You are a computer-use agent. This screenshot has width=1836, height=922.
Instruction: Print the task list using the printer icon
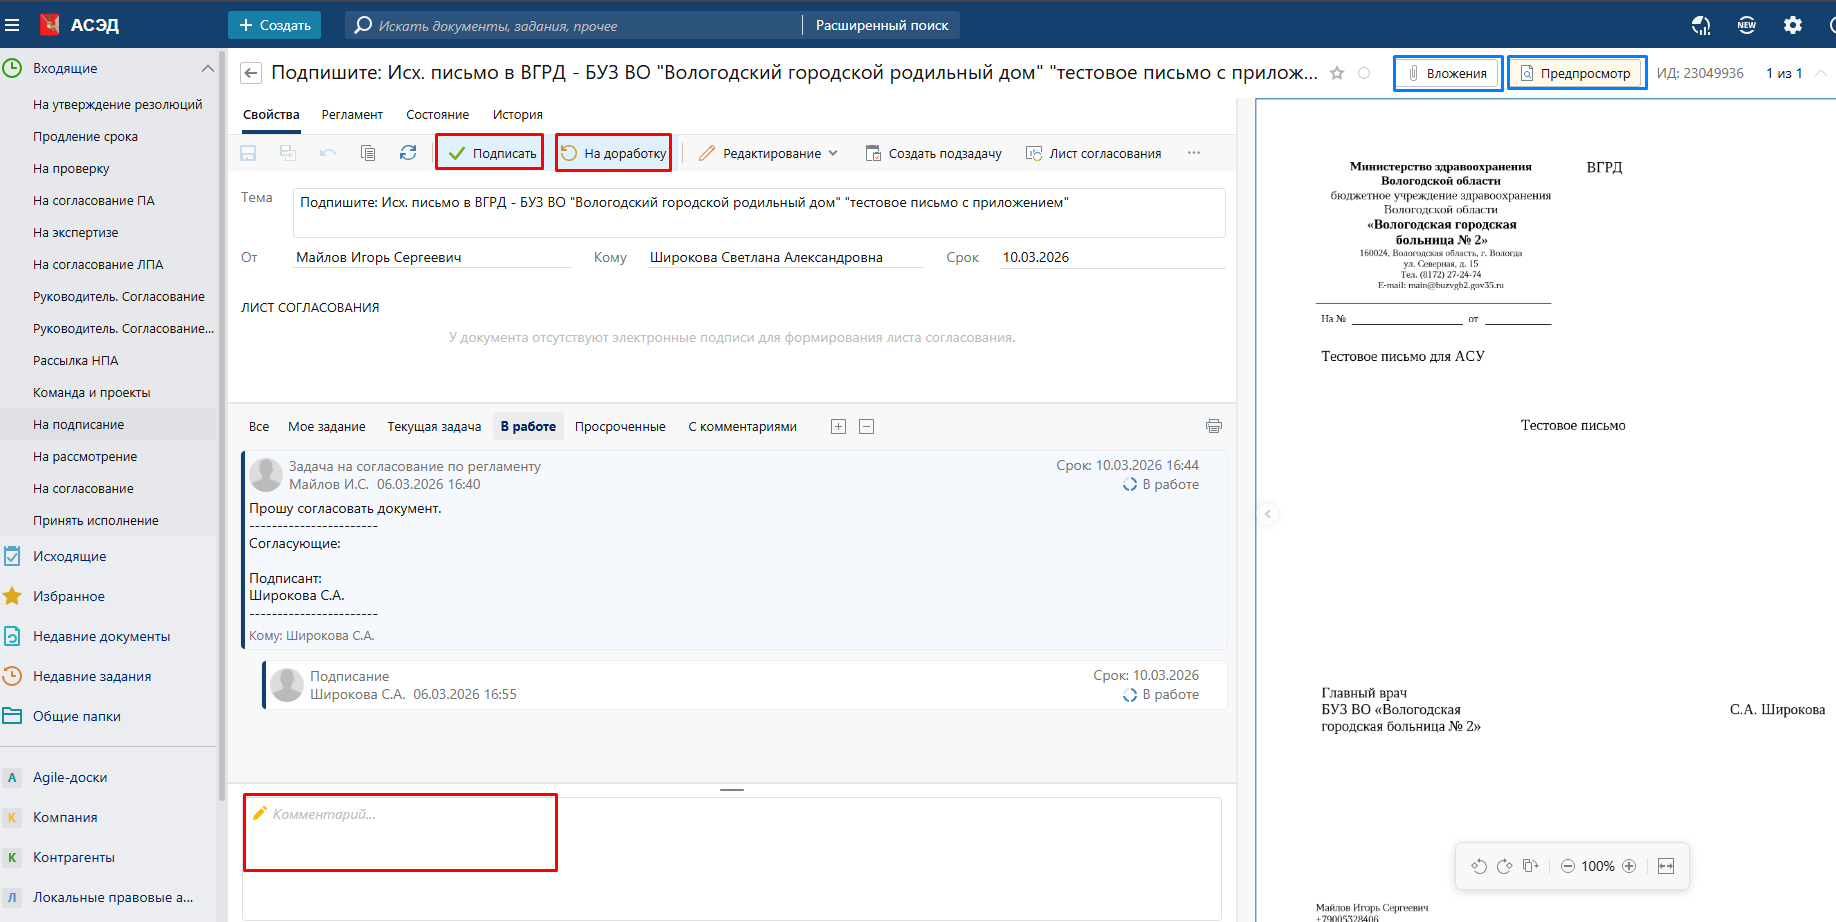[x=1214, y=426]
